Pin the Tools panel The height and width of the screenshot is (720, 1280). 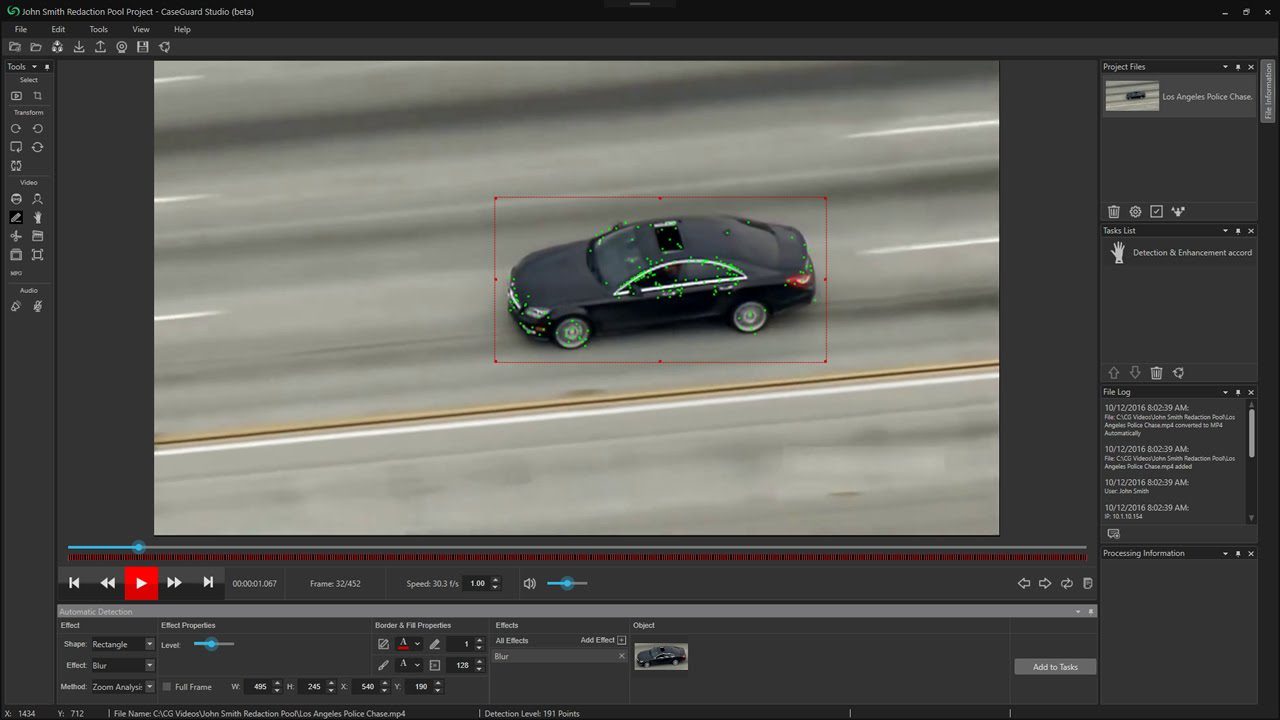[46, 66]
